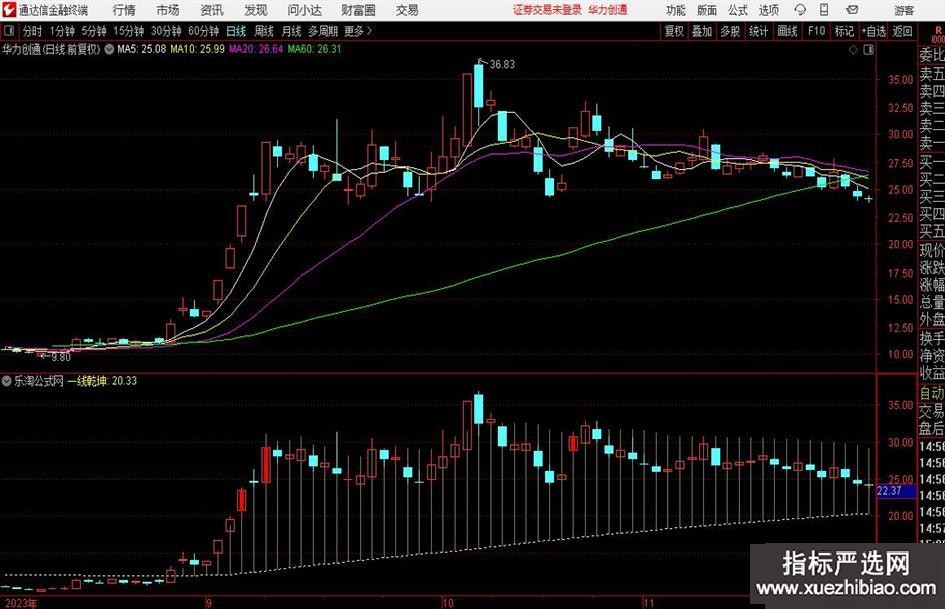Click the month 10 marker on time axis
Viewport: 945px width, 609px height.
click(447, 603)
